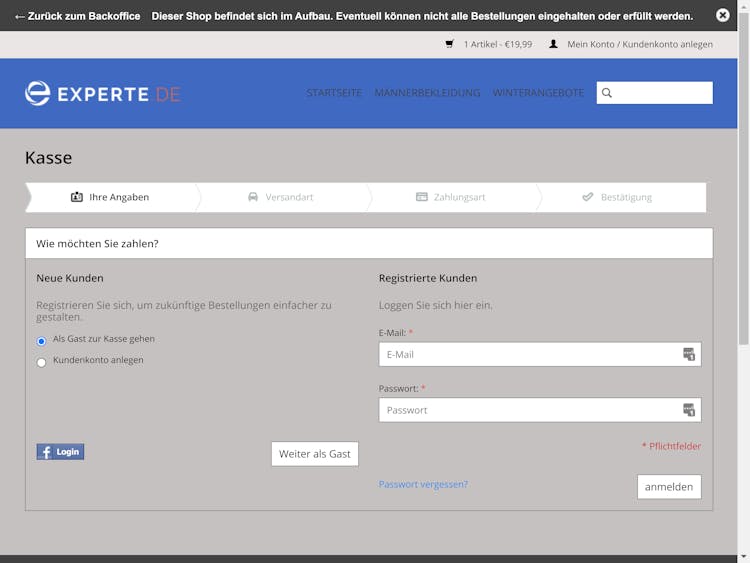Screen dimensions: 750x563
Task: Focus the E-Mail input field
Action: click(x=540, y=354)
